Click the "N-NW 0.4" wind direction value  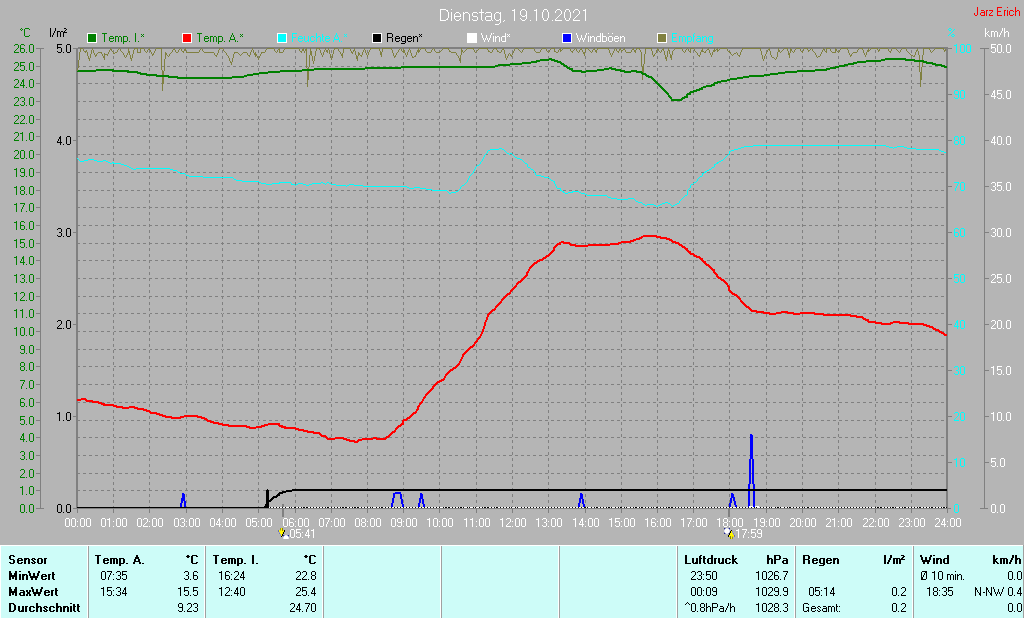998,592
